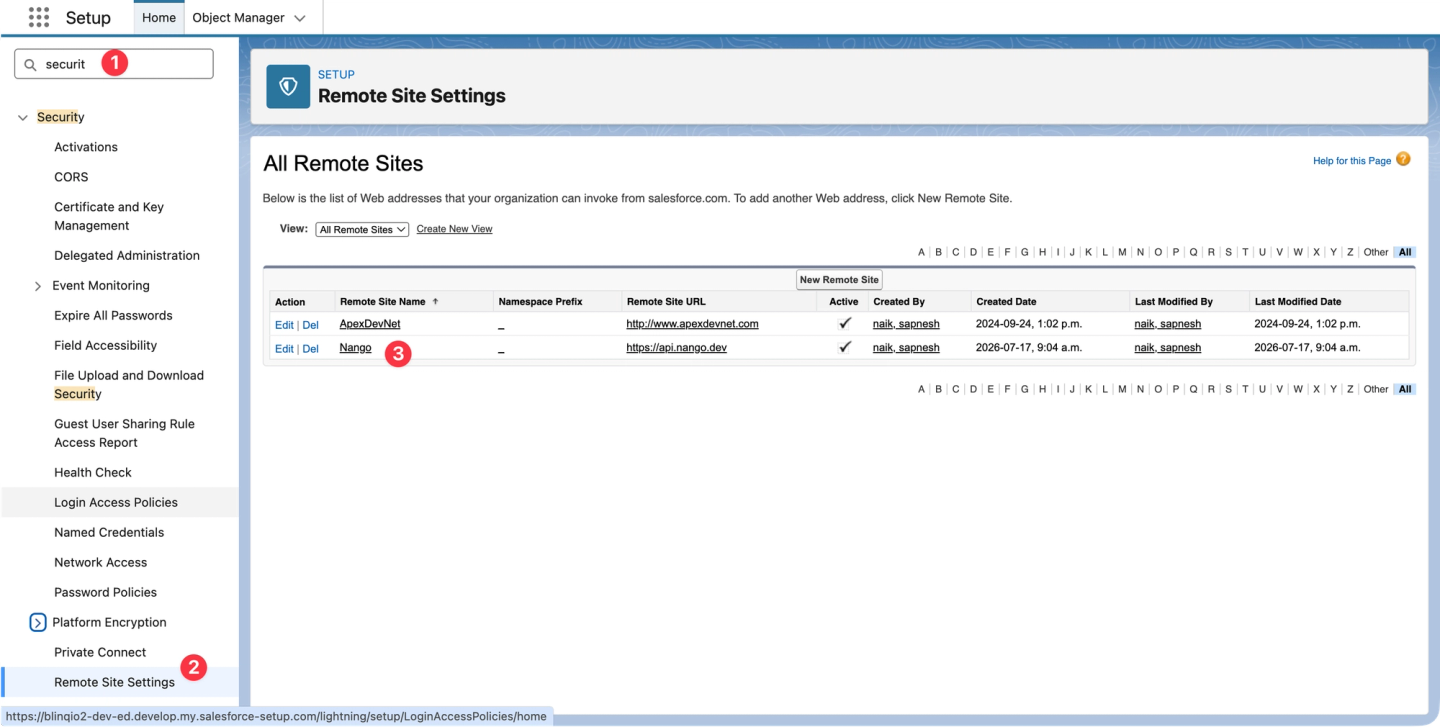Open File Upload and Download Security
Image resolution: width=1440 pixels, height=727 pixels.
[129, 384]
